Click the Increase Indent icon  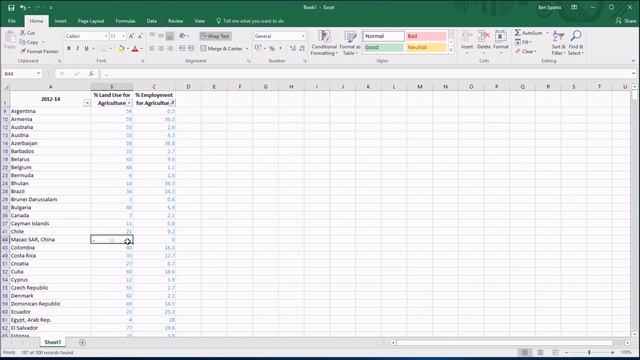[x=191, y=48]
